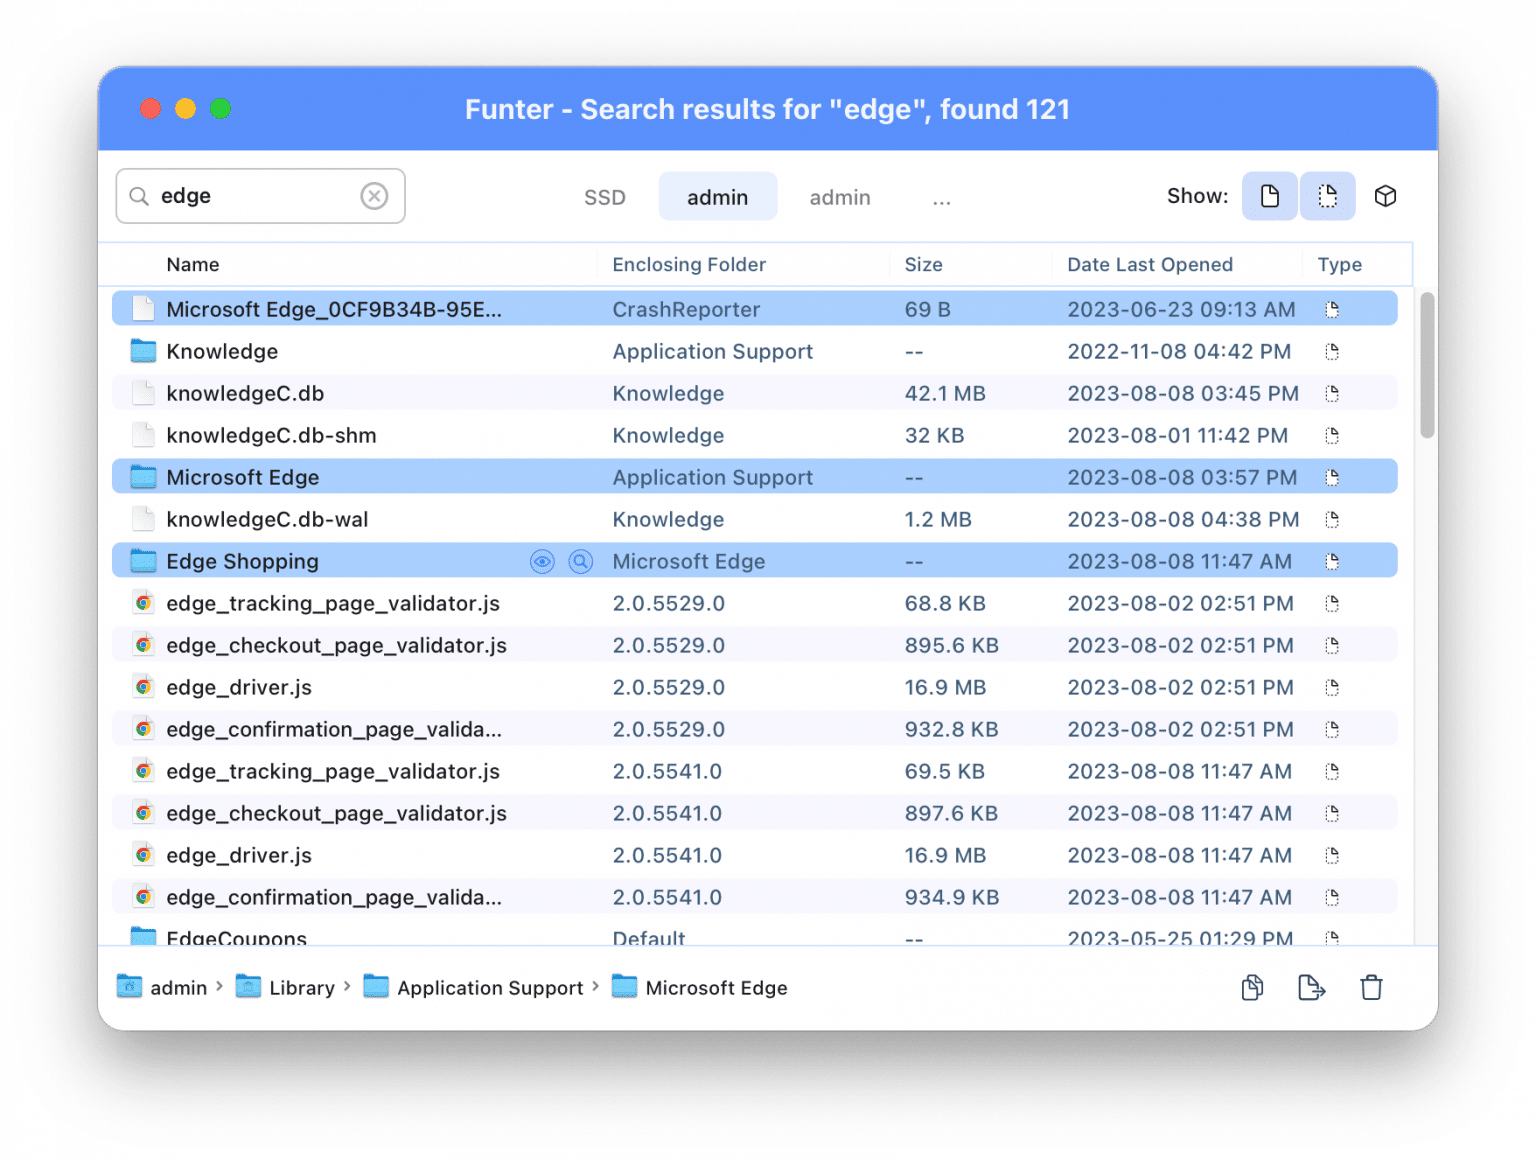Screen dimensions: 1536x1160
Task: Click the move-to icon at bottom right
Action: (1311, 987)
